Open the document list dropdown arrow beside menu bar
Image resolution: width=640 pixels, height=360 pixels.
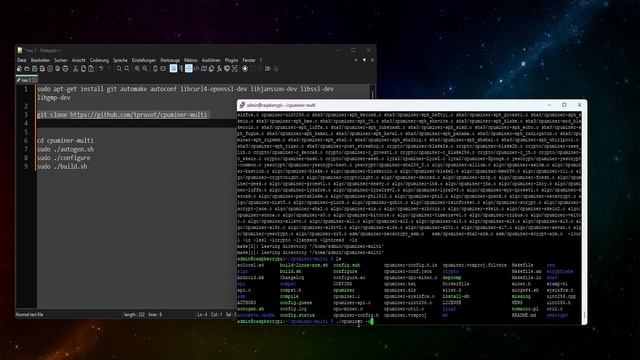coord(364,60)
